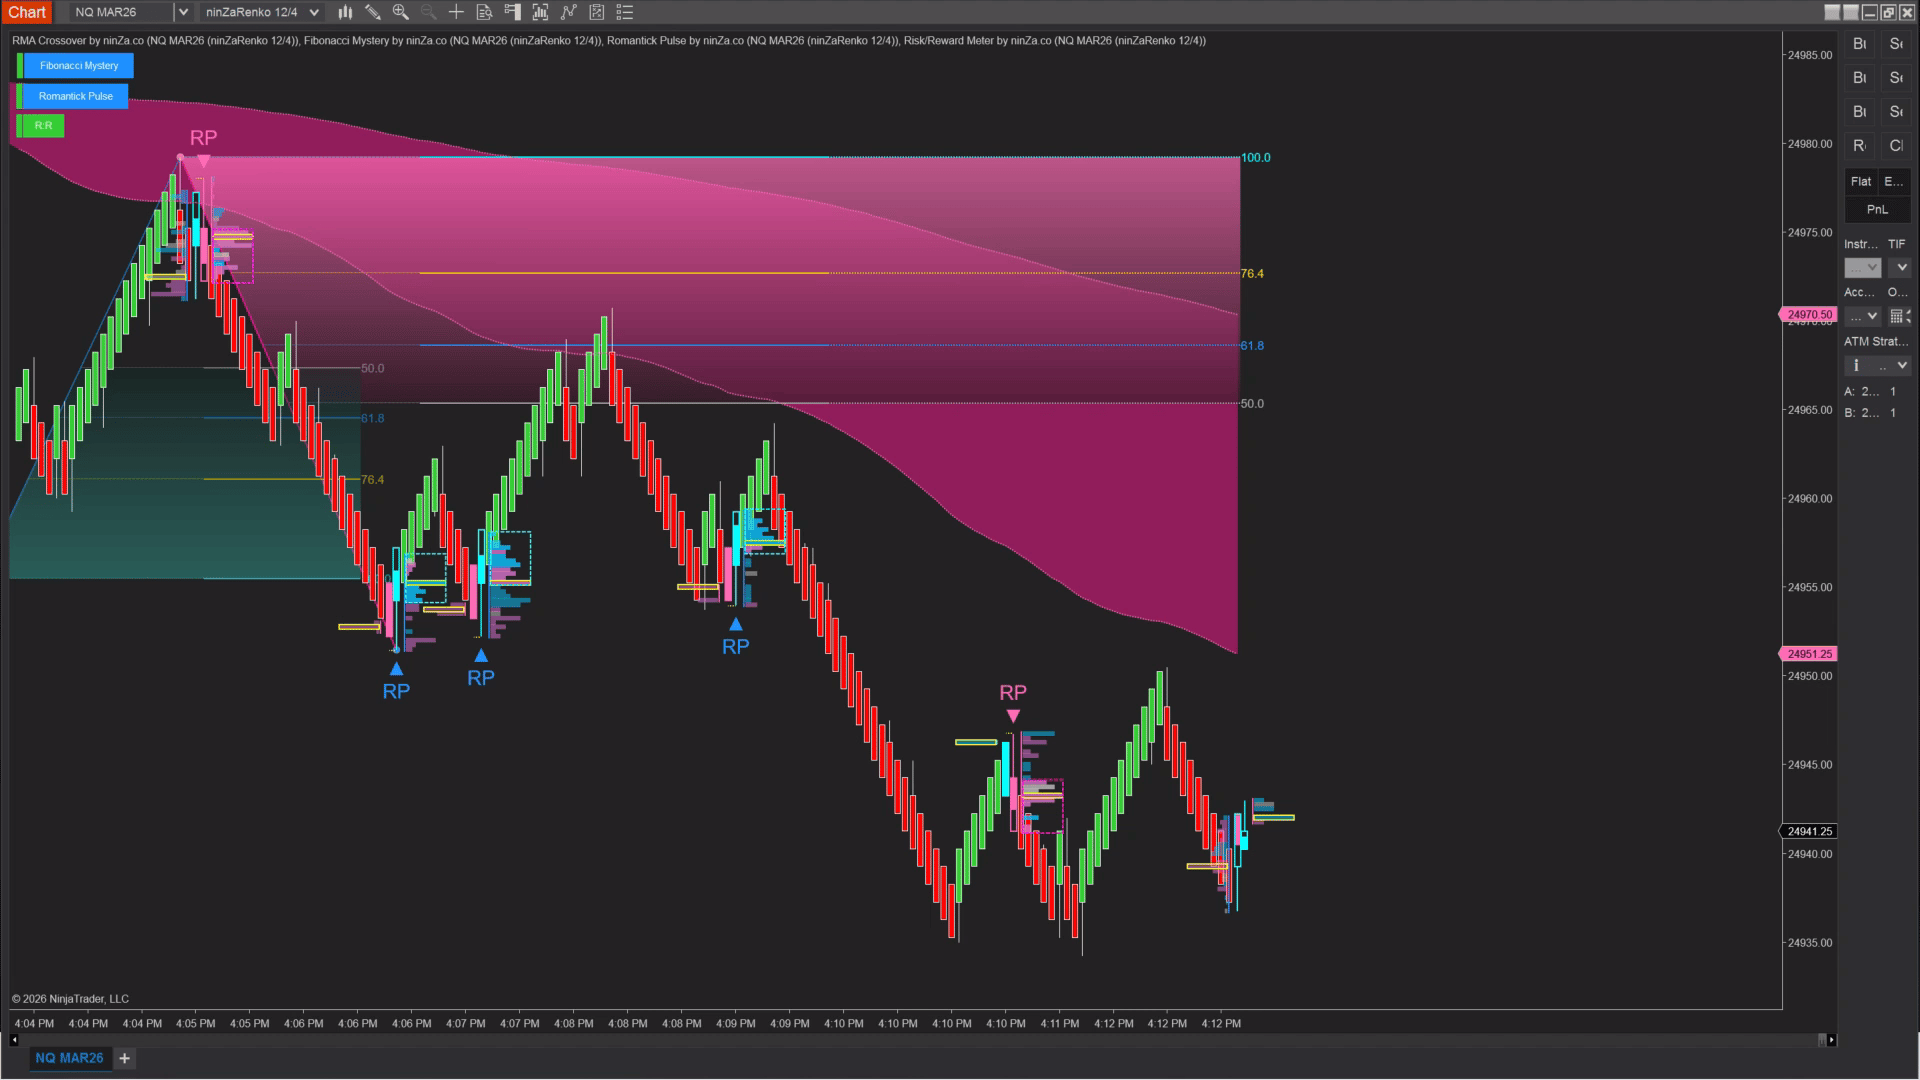This screenshot has width=1920, height=1080.
Task: Open the Strategies icon in toolbar
Action: pyautogui.click(x=596, y=12)
